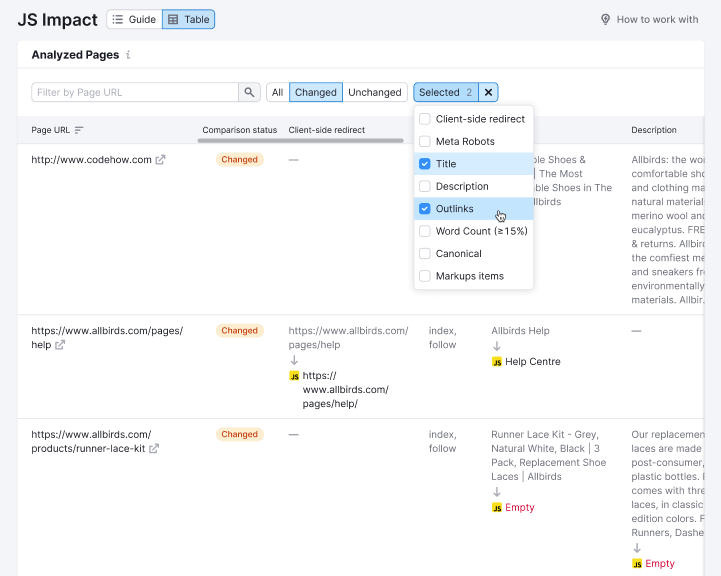Open external link icon for allbirds help page
The height and width of the screenshot is (576, 721).
tap(60, 345)
